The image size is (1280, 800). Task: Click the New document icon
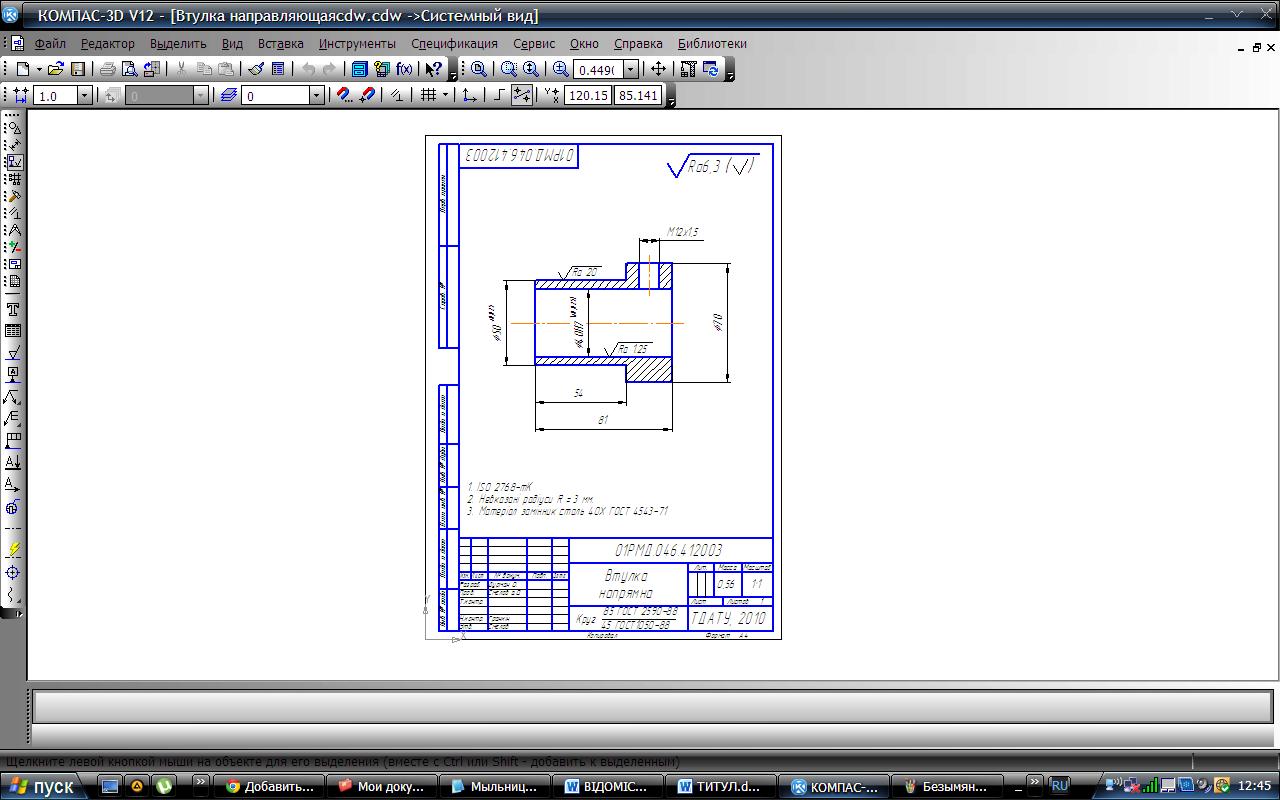click(23, 69)
